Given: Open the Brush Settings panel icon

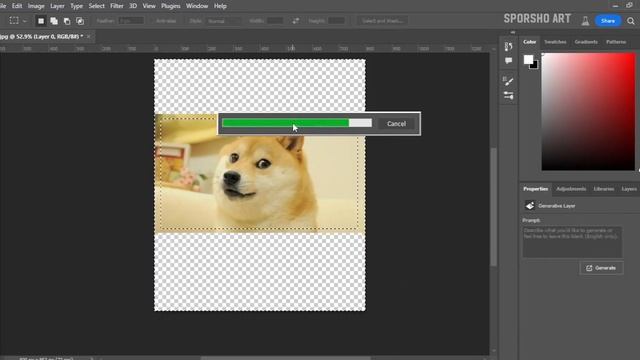Looking at the screenshot, I should click(x=508, y=81).
